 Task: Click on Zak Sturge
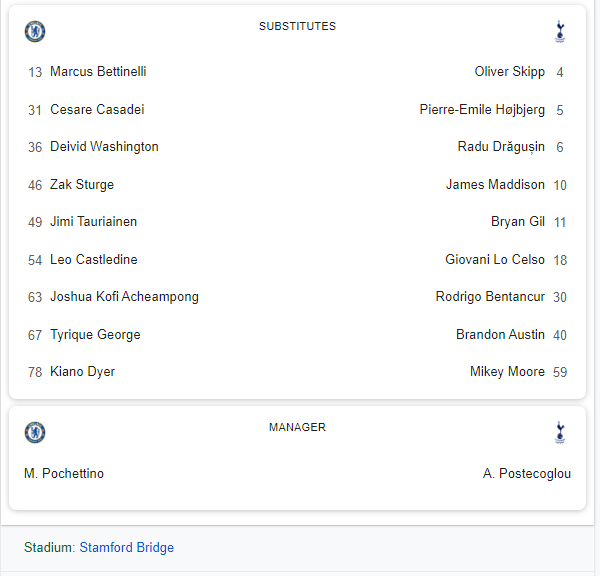[x=82, y=185]
